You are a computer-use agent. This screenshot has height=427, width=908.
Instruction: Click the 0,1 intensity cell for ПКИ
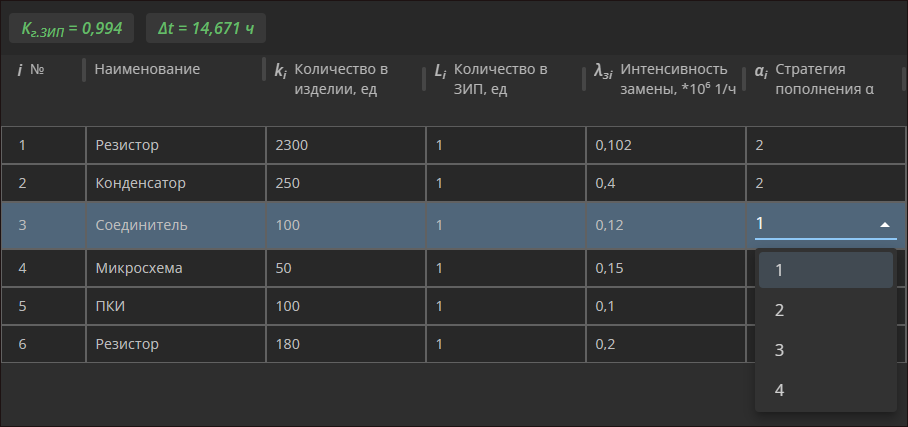click(x=666, y=306)
